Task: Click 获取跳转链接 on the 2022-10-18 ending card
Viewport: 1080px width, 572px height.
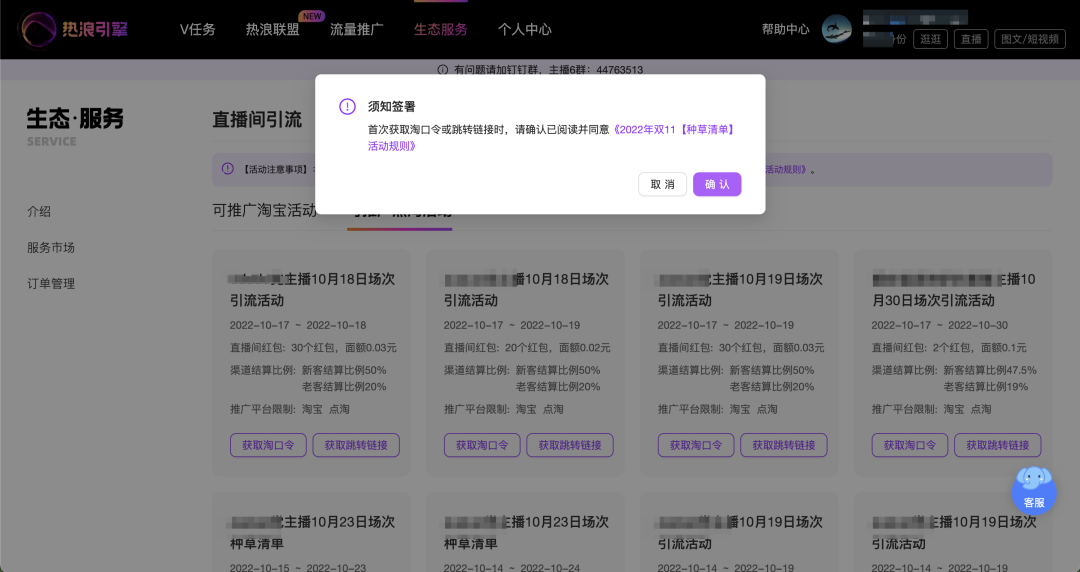Action: [356, 445]
